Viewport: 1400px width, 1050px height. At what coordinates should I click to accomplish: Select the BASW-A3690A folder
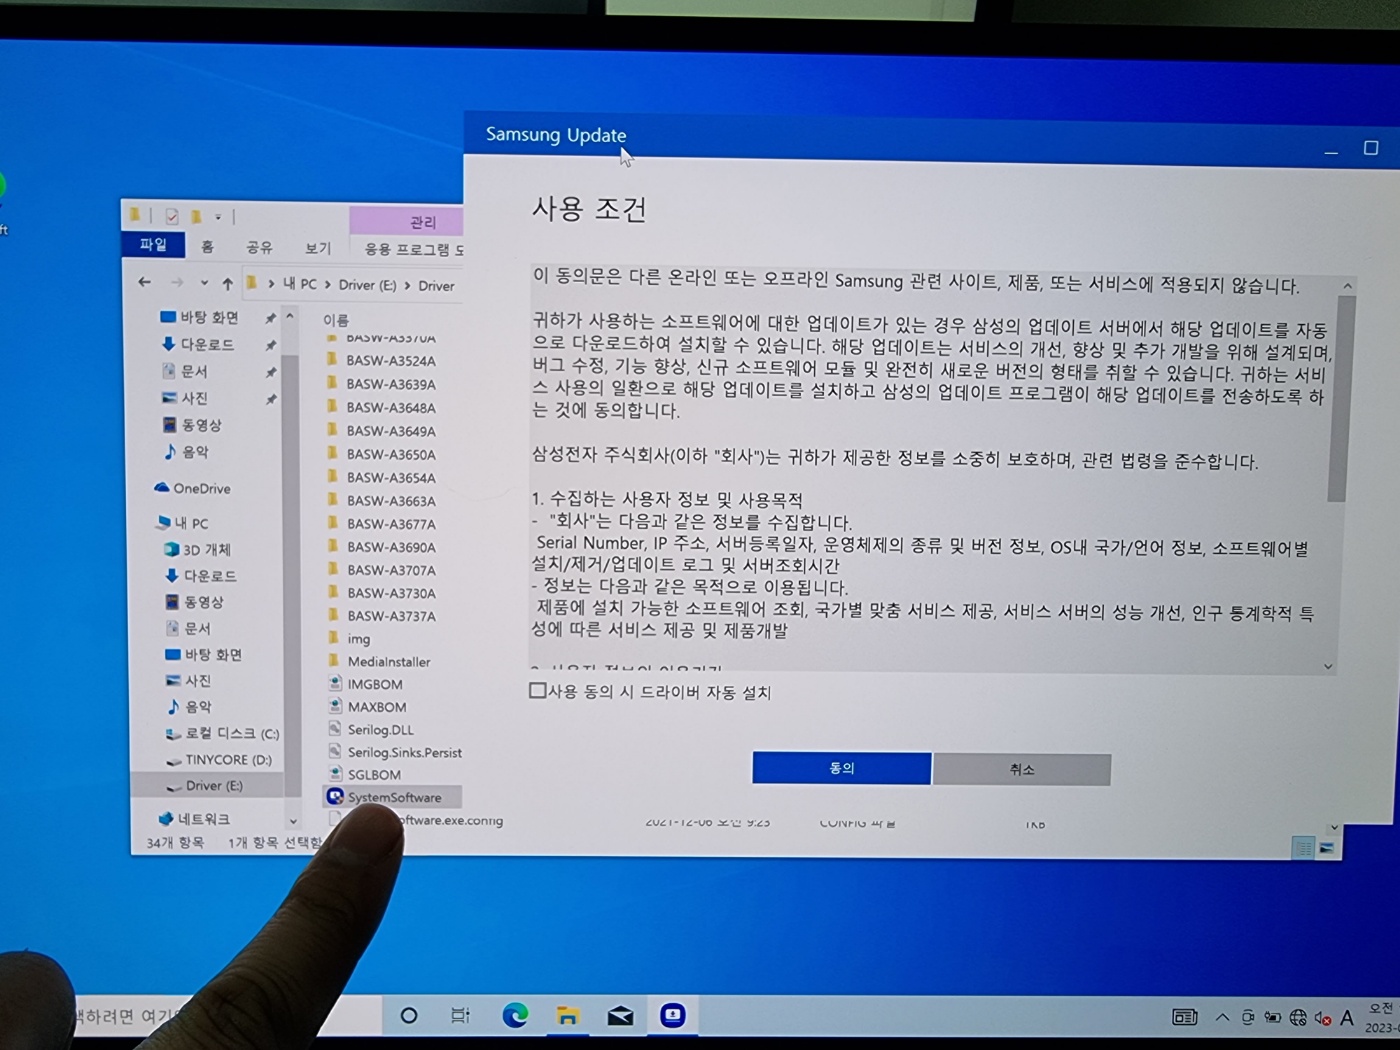tap(380, 547)
